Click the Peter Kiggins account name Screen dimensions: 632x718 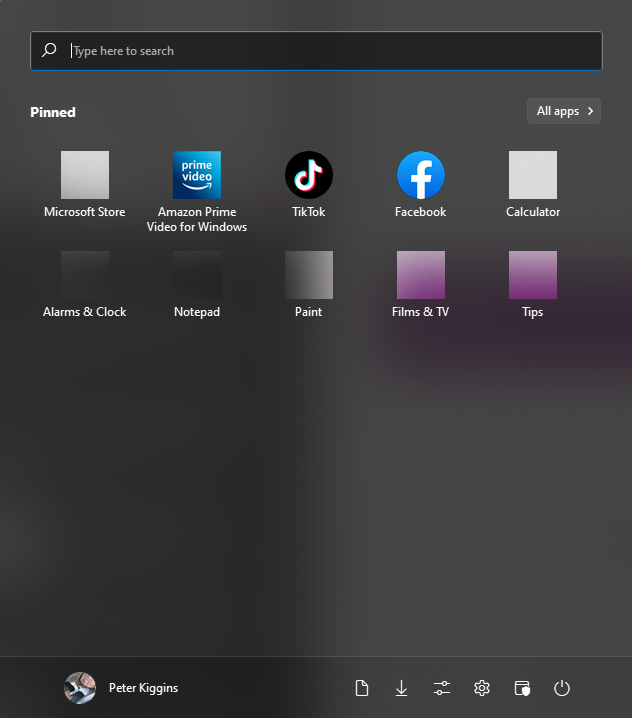(143, 688)
